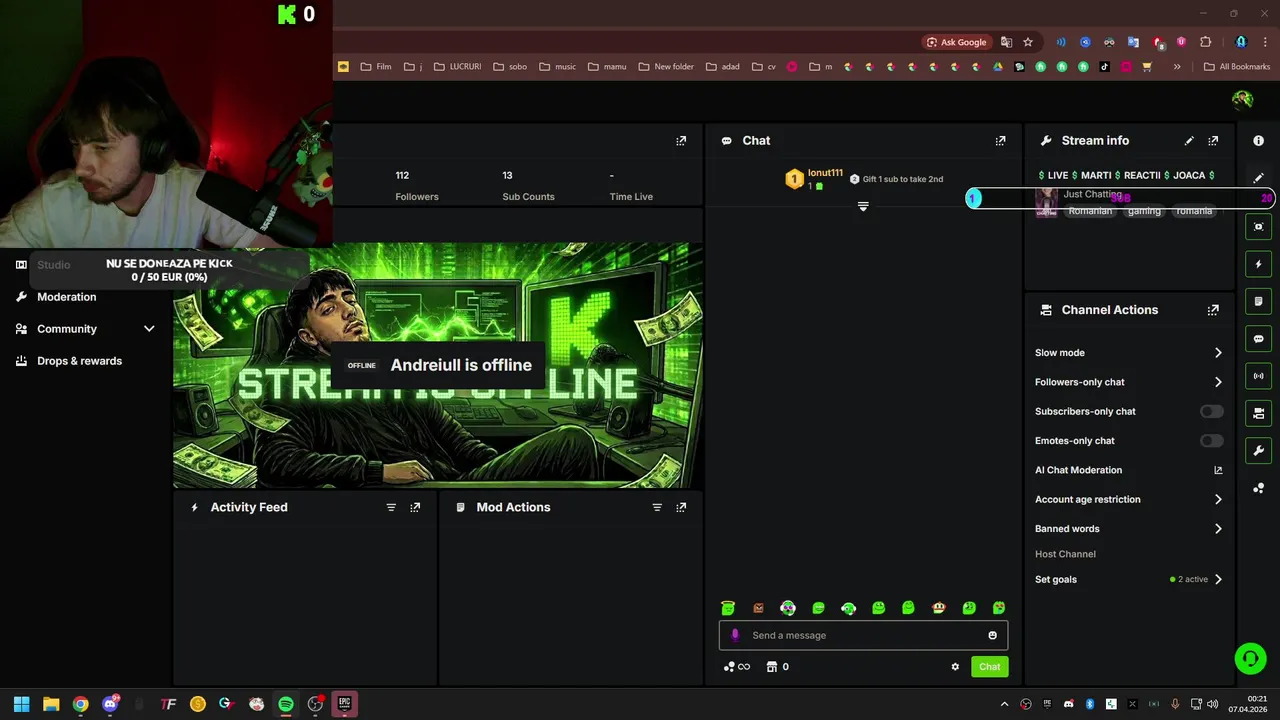The image size is (1280, 720).
Task: Click the wrench icon in right sidebar
Action: point(1258,450)
